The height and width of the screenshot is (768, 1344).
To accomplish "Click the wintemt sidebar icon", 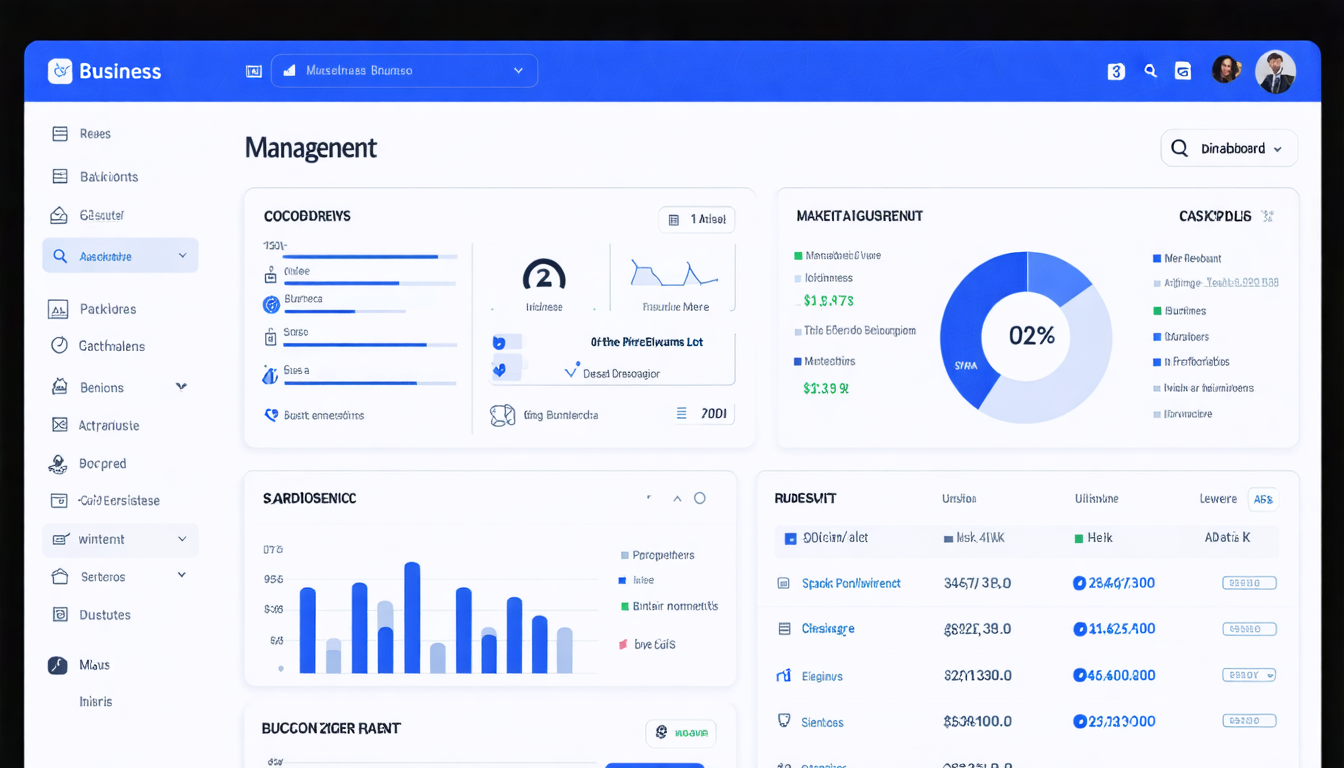I will click(60, 539).
